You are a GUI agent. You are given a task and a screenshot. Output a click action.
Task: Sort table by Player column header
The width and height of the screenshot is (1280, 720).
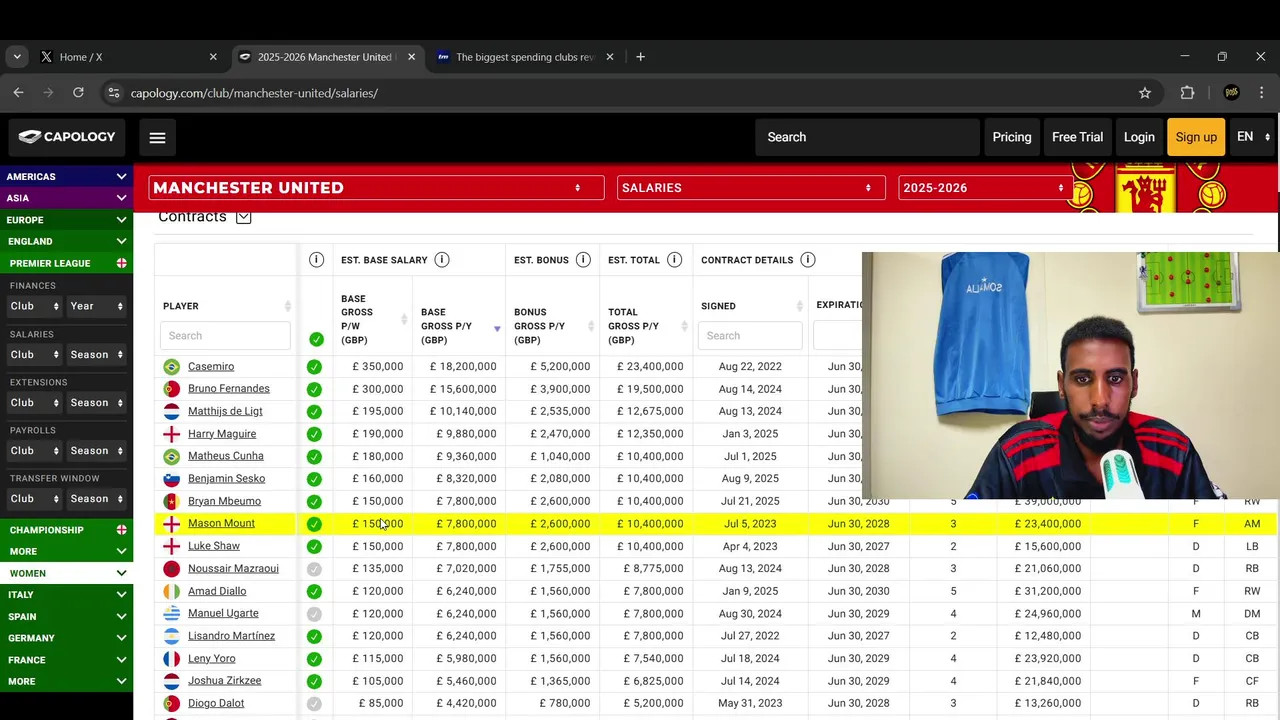(x=226, y=306)
